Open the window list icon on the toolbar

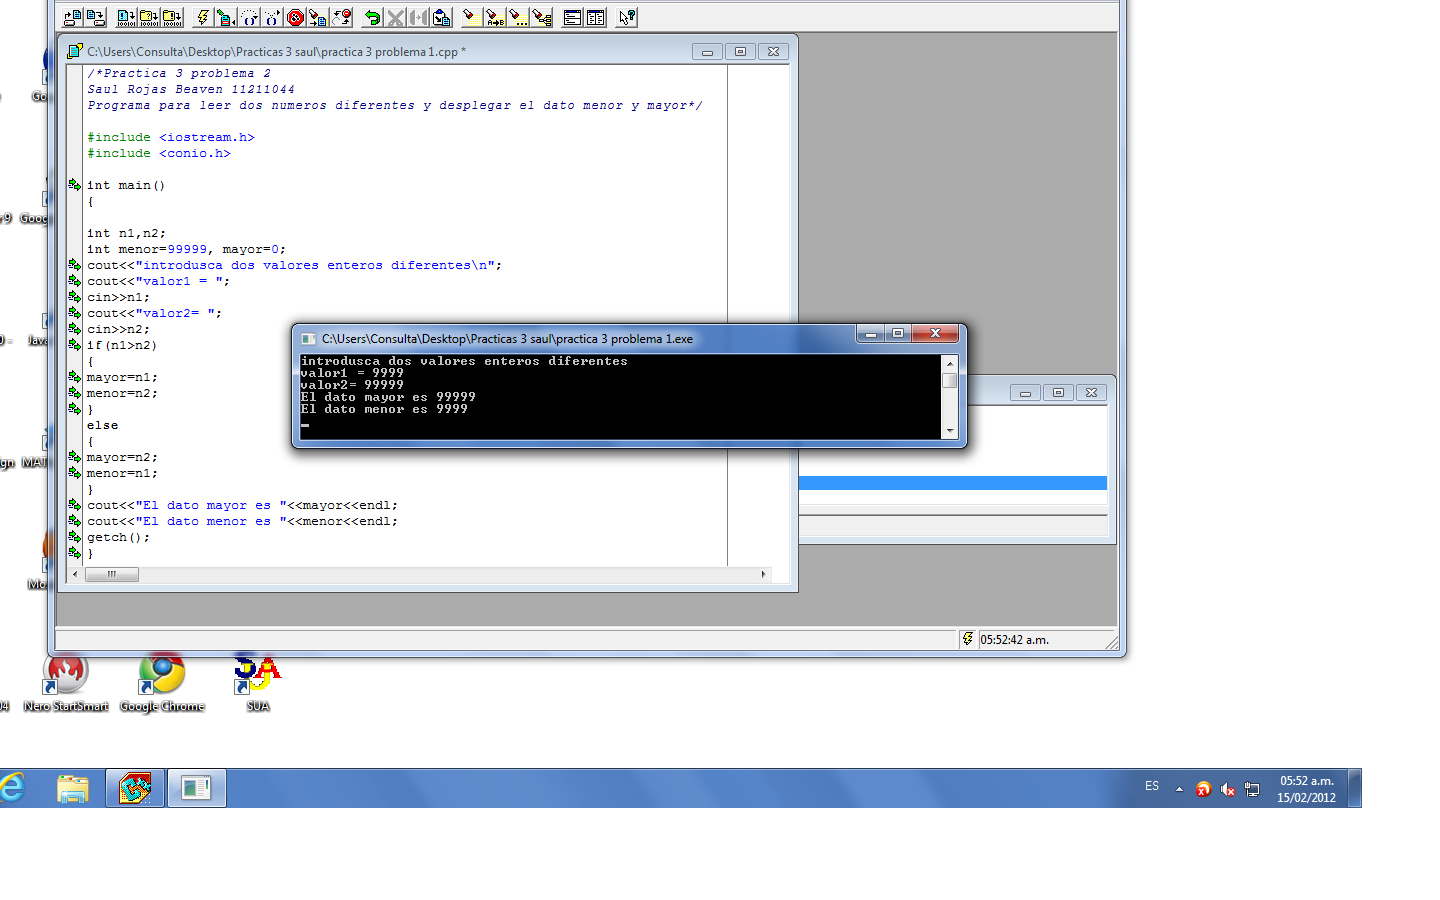[572, 17]
